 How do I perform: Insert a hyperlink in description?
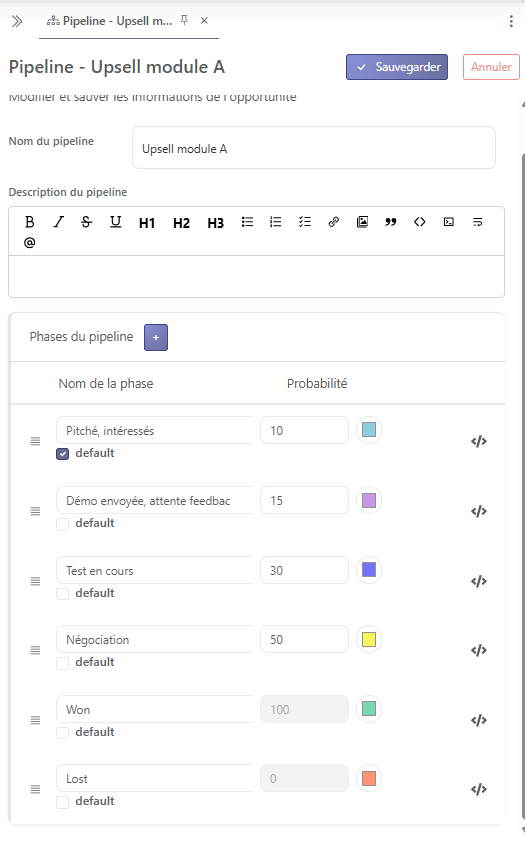[x=333, y=222]
